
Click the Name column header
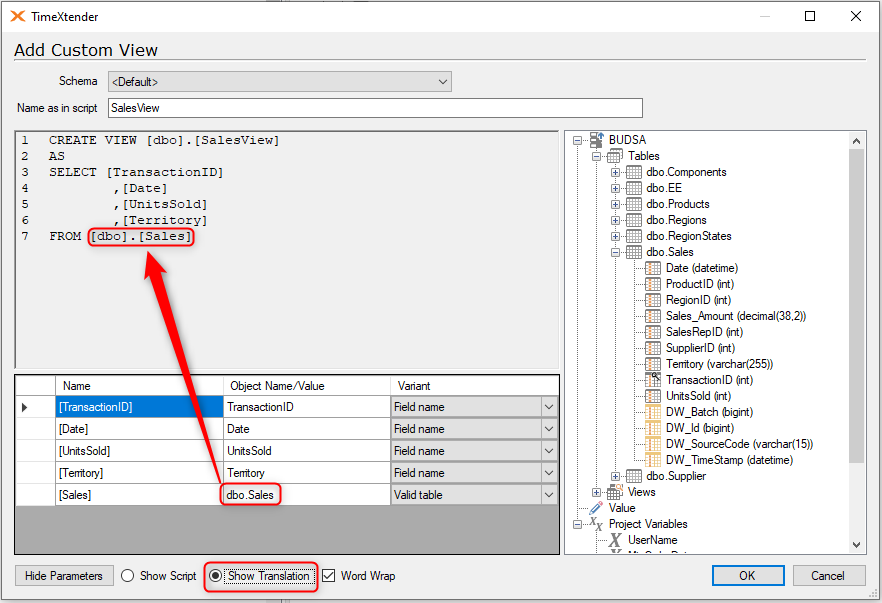point(139,386)
